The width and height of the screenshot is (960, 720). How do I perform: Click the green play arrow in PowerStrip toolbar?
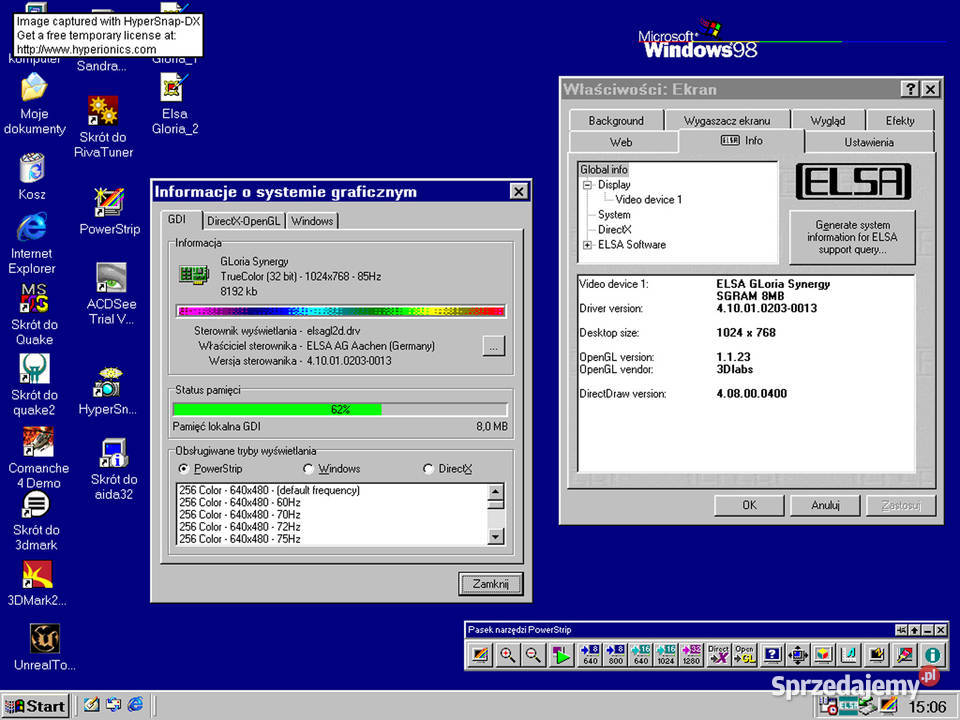pyautogui.click(x=561, y=655)
